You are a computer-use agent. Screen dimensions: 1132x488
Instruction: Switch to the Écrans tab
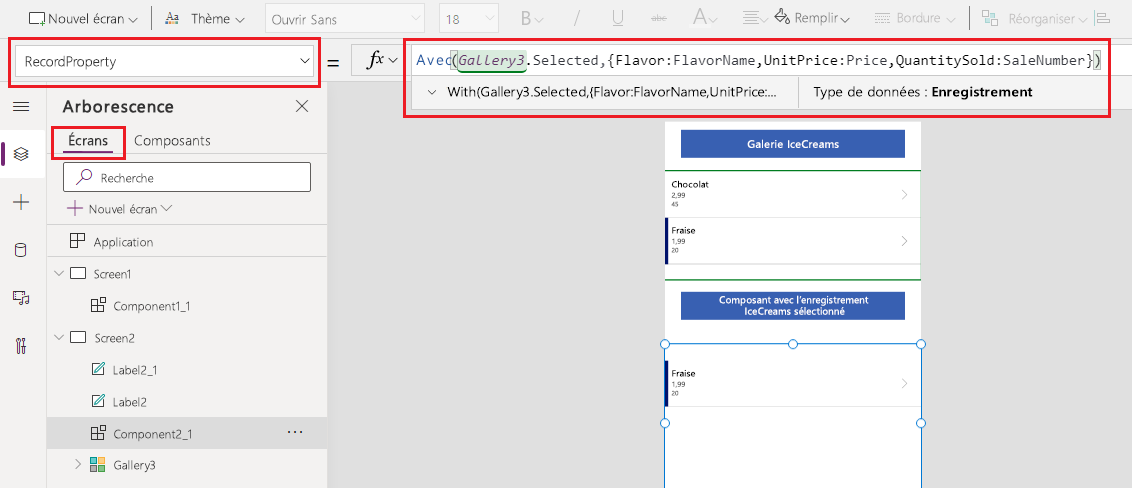(x=88, y=141)
